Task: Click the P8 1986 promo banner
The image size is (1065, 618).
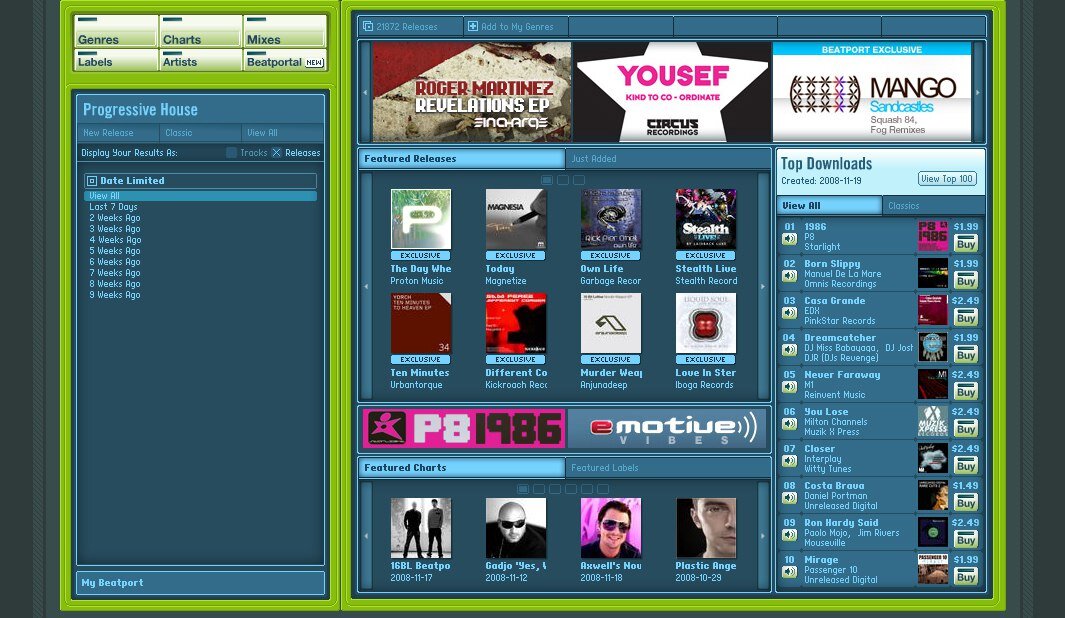Action: pyautogui.click(x=463, y=429)
